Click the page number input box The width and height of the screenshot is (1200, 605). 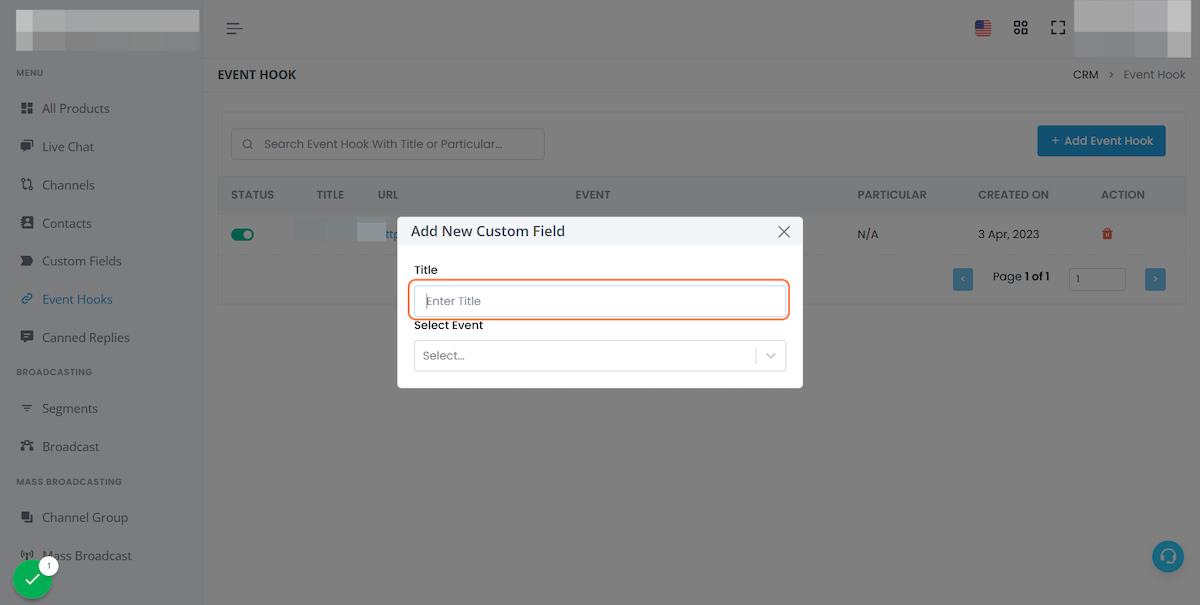click(1096, 279)
